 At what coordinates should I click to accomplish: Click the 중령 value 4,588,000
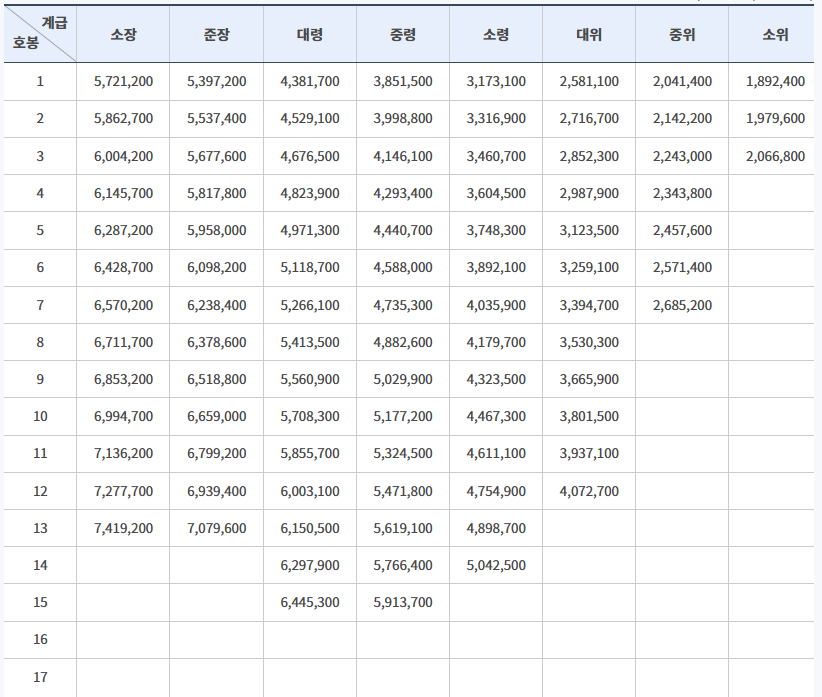pos(403,268)
